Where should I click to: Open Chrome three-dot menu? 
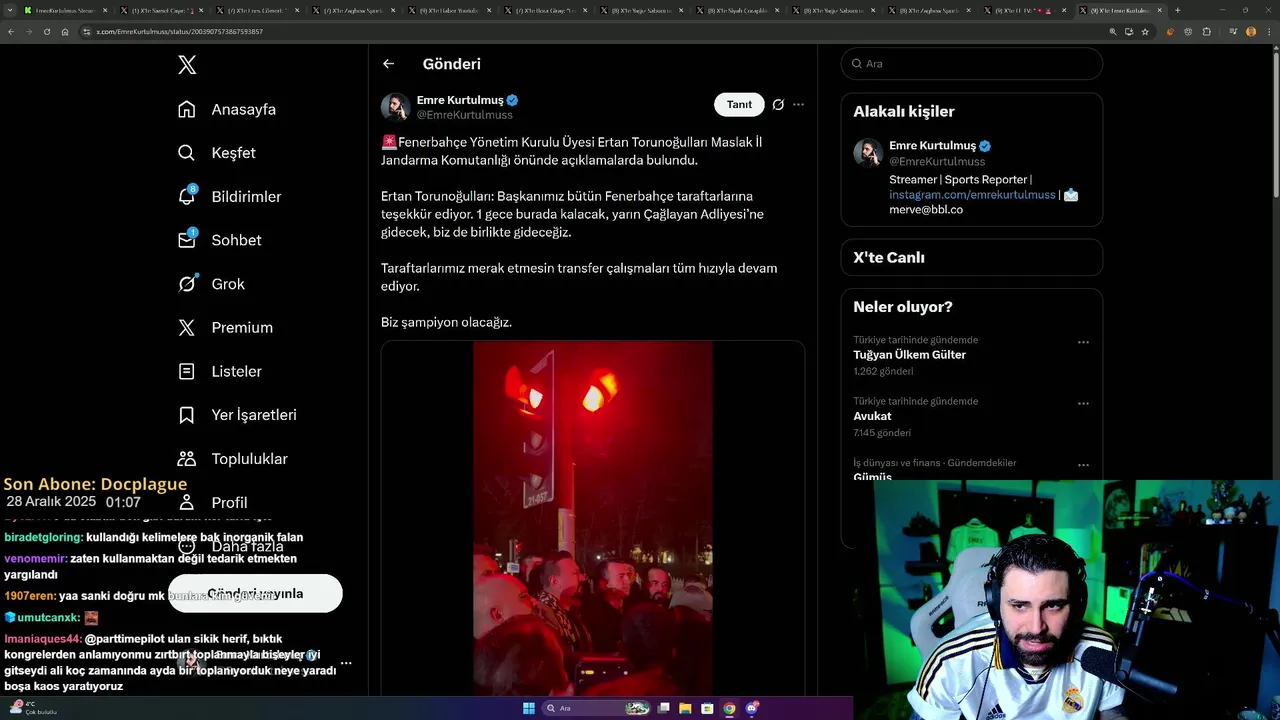coord(1268,32)
